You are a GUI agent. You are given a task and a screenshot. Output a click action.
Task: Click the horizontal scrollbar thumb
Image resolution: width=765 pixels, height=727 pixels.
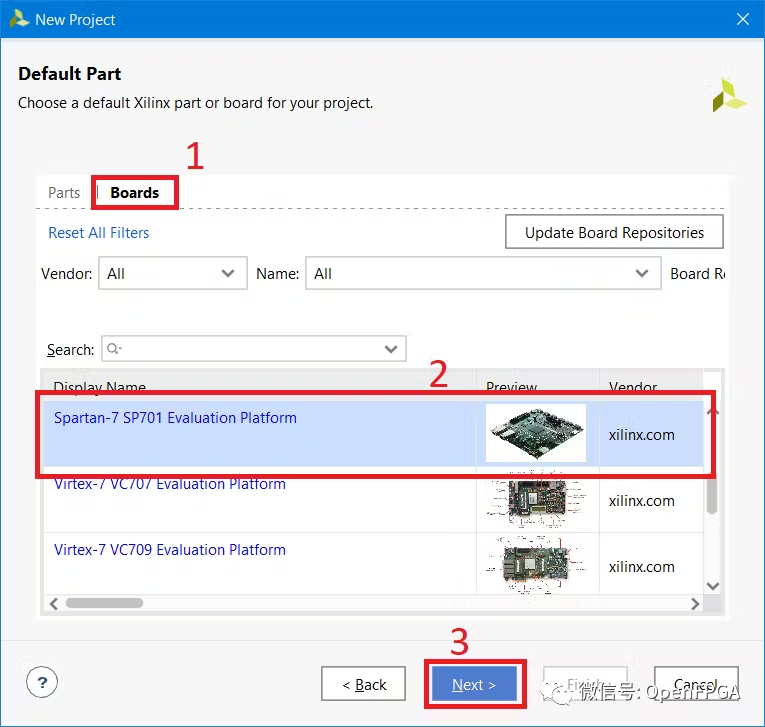pyautogui.click(x=104, y=603)
